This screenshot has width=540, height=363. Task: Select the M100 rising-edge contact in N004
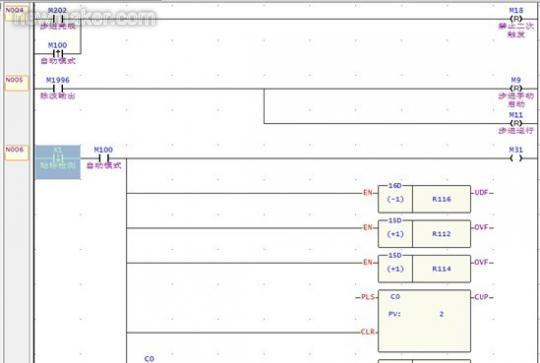click(58, 53)
